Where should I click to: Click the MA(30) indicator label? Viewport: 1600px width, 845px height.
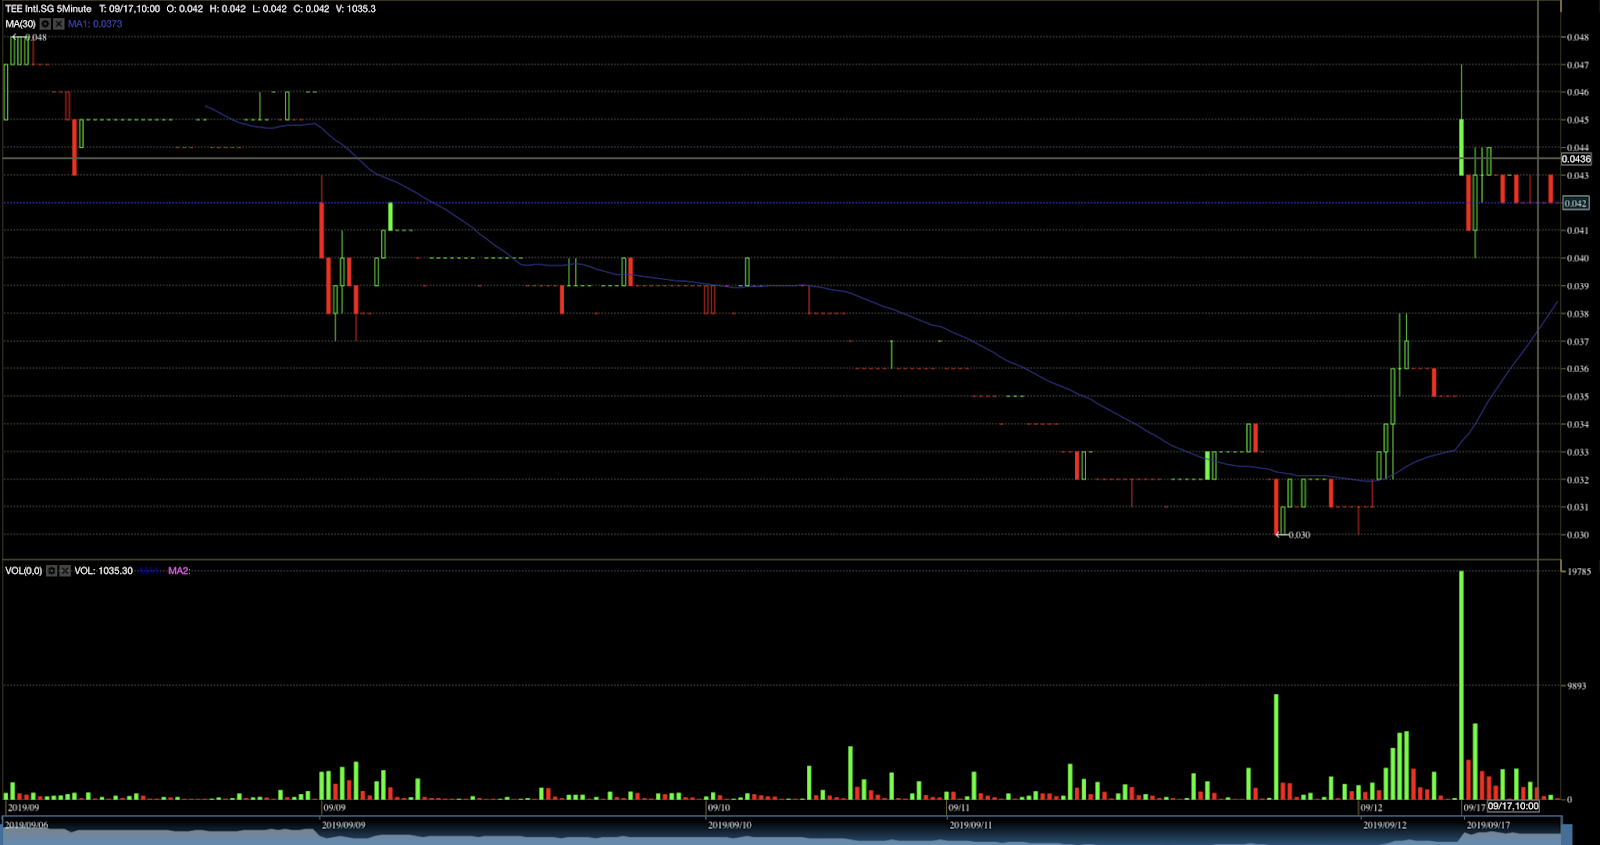point(20,24)
